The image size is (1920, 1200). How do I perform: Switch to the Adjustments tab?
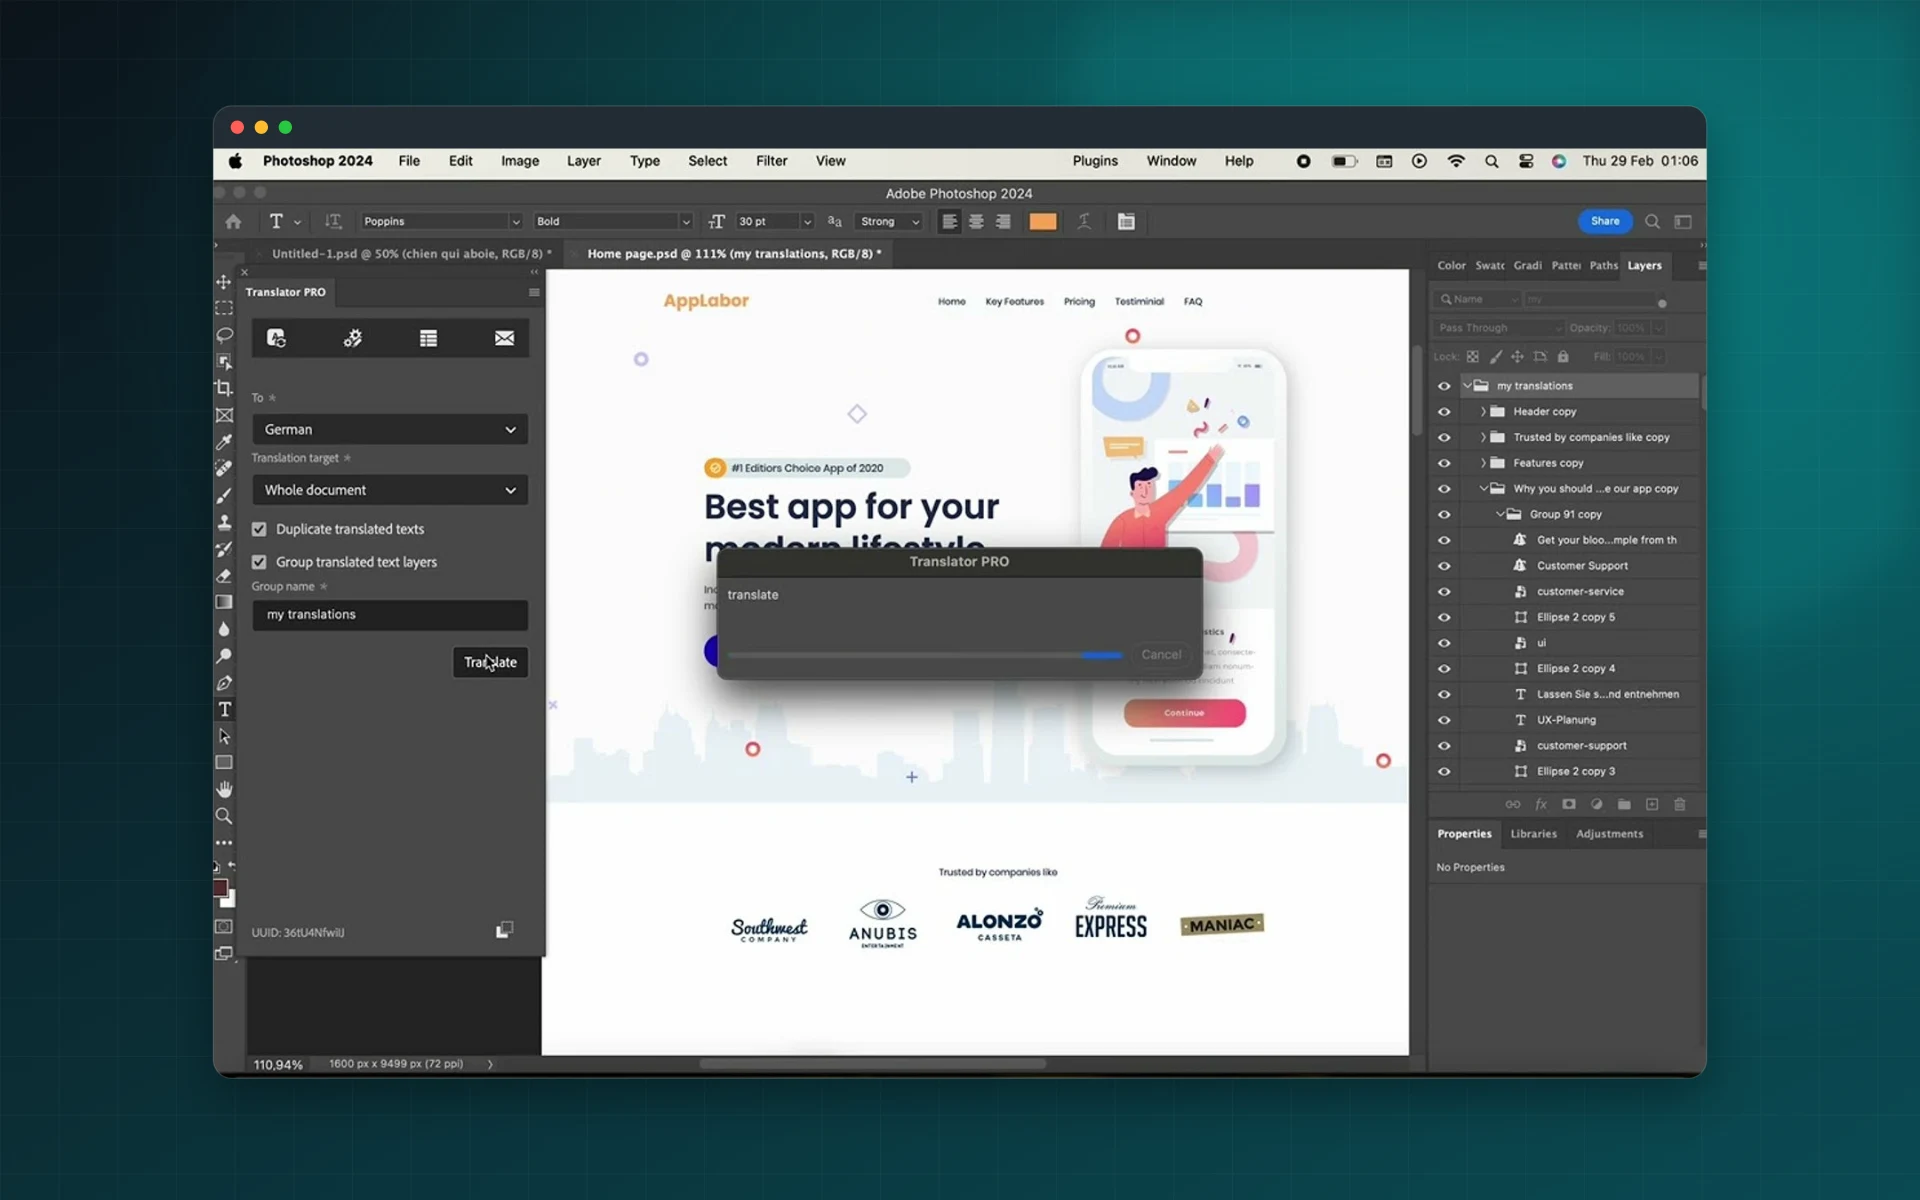(1609, 834)
